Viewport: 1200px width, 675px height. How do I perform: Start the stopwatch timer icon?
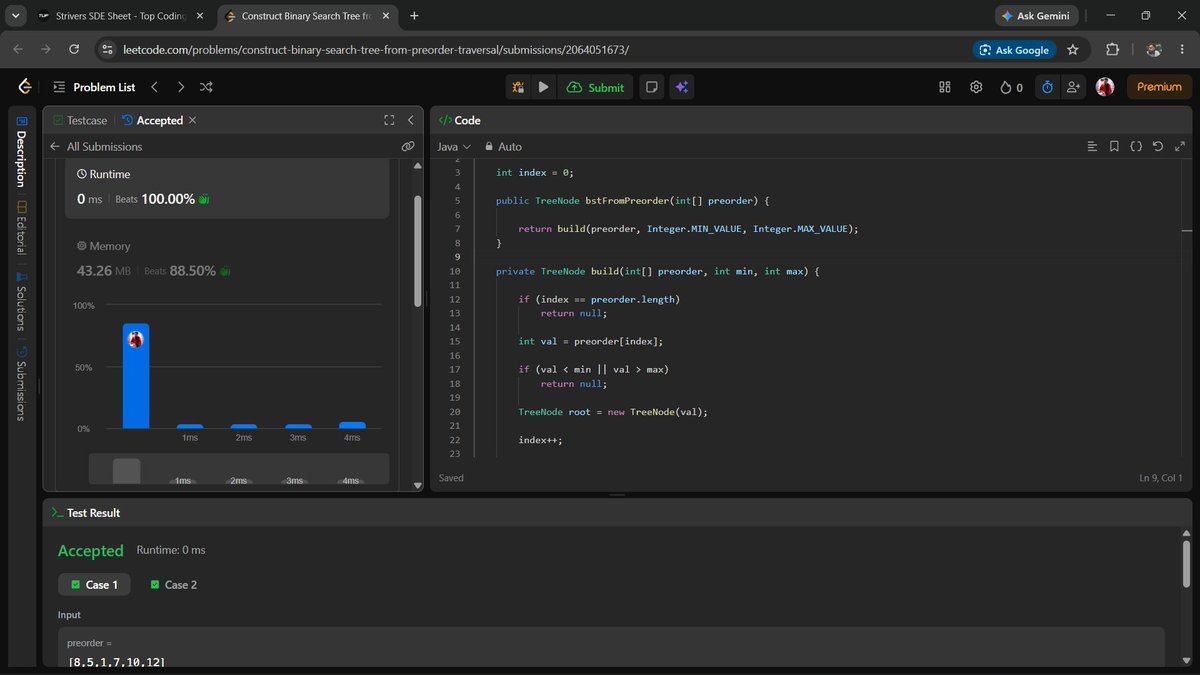click(1047, 87)
